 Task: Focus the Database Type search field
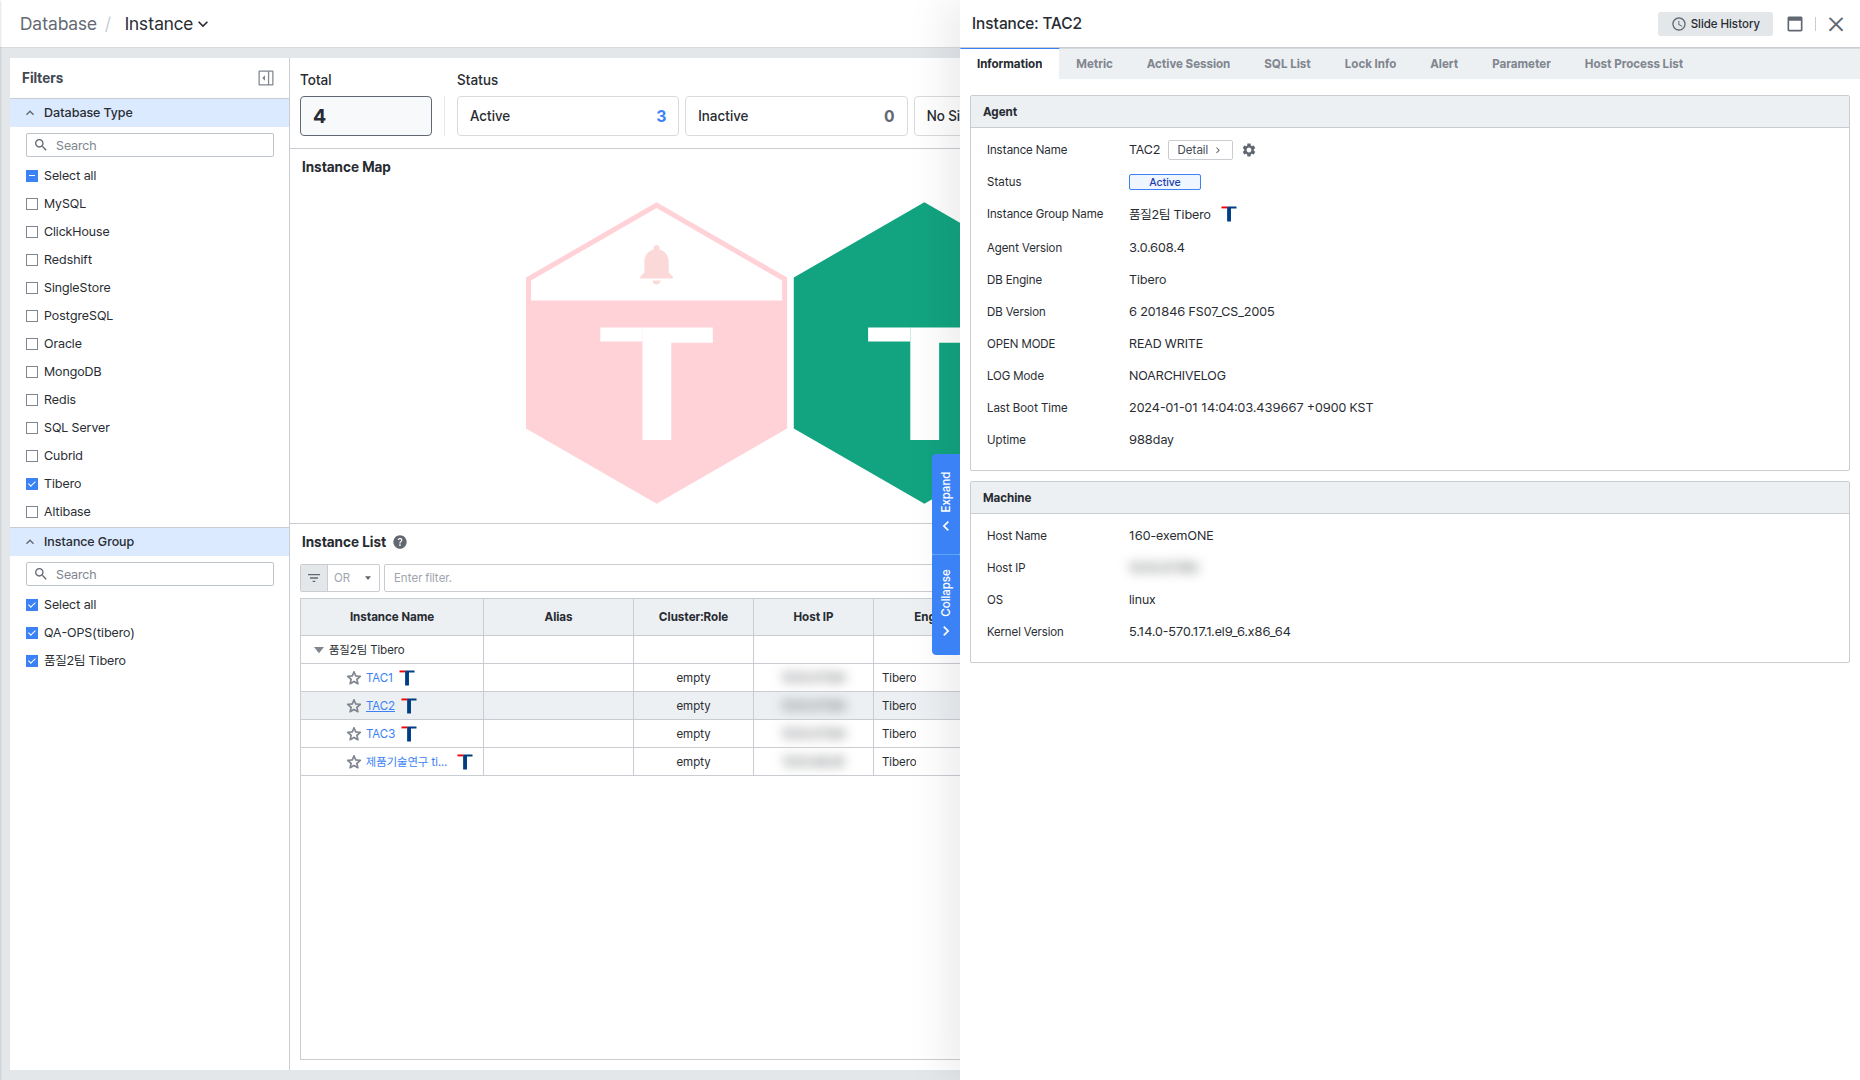point(150,145)
